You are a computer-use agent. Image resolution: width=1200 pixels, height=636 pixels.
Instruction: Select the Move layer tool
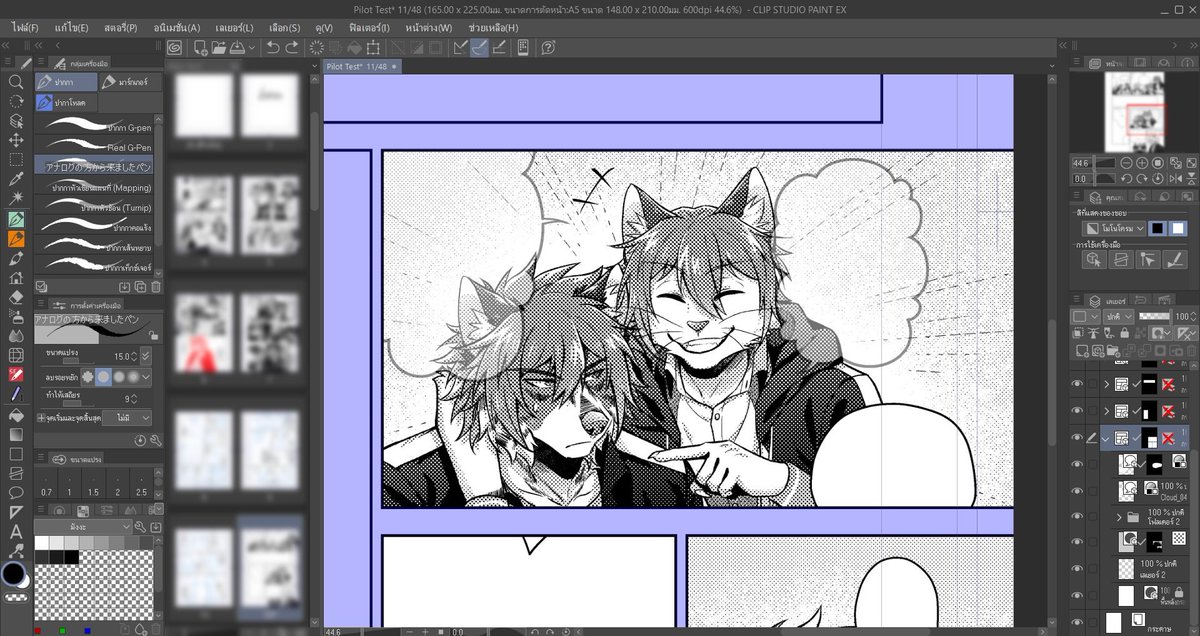(x=15, y=140)
